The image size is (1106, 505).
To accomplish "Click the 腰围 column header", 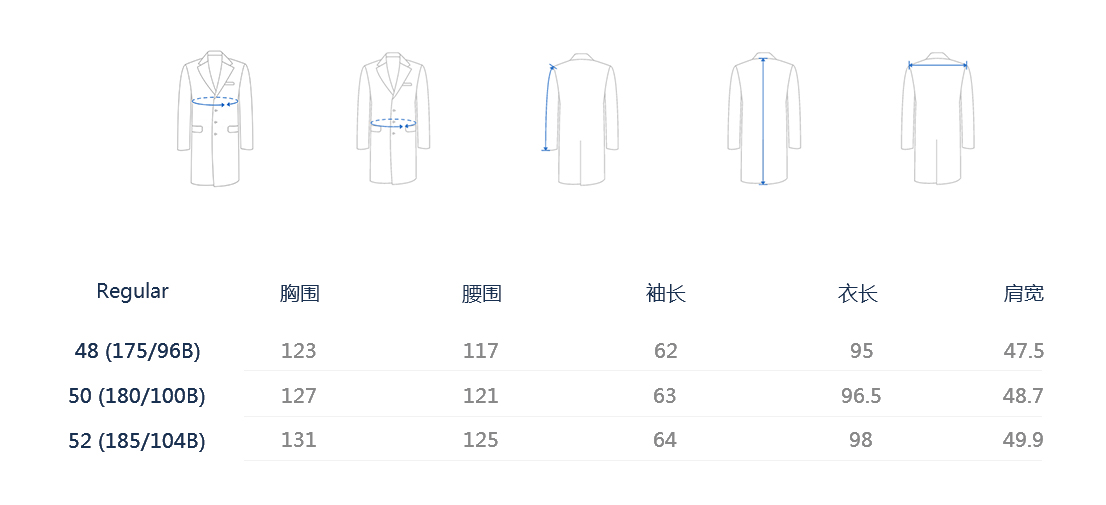I will tap(481, 294).
